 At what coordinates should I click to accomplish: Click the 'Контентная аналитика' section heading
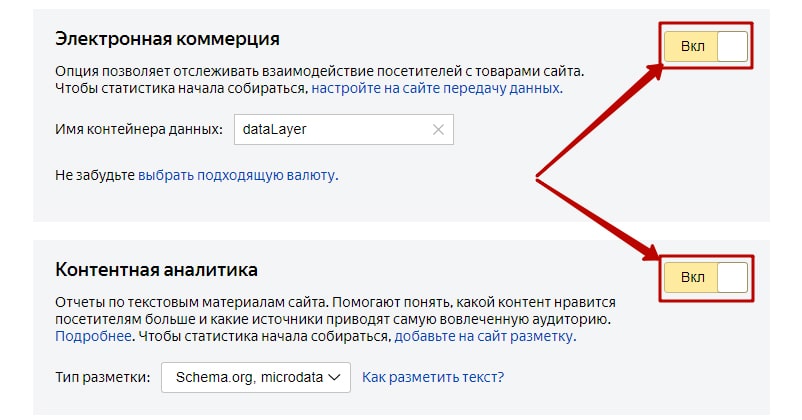pos(156,269)
